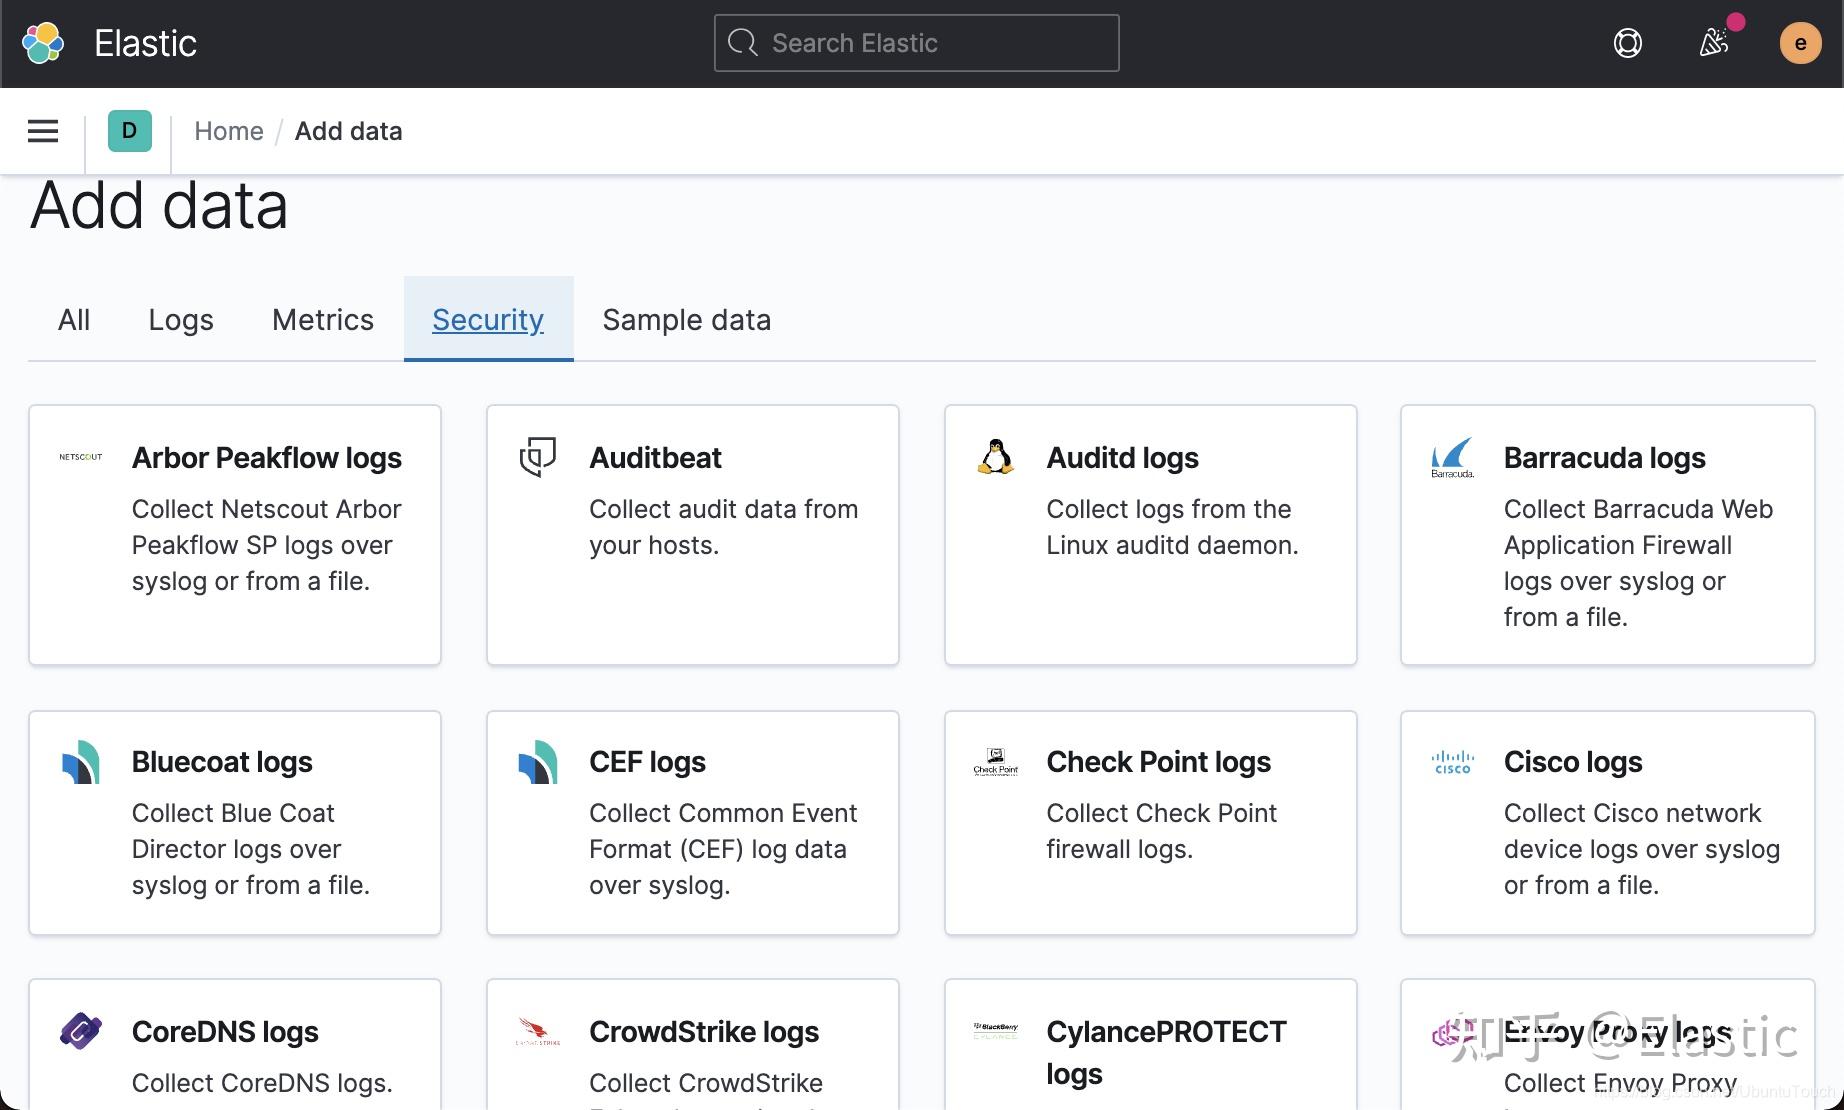Select the Metrics tab
1844x1110 pixels.
click(x=322, y=319)
